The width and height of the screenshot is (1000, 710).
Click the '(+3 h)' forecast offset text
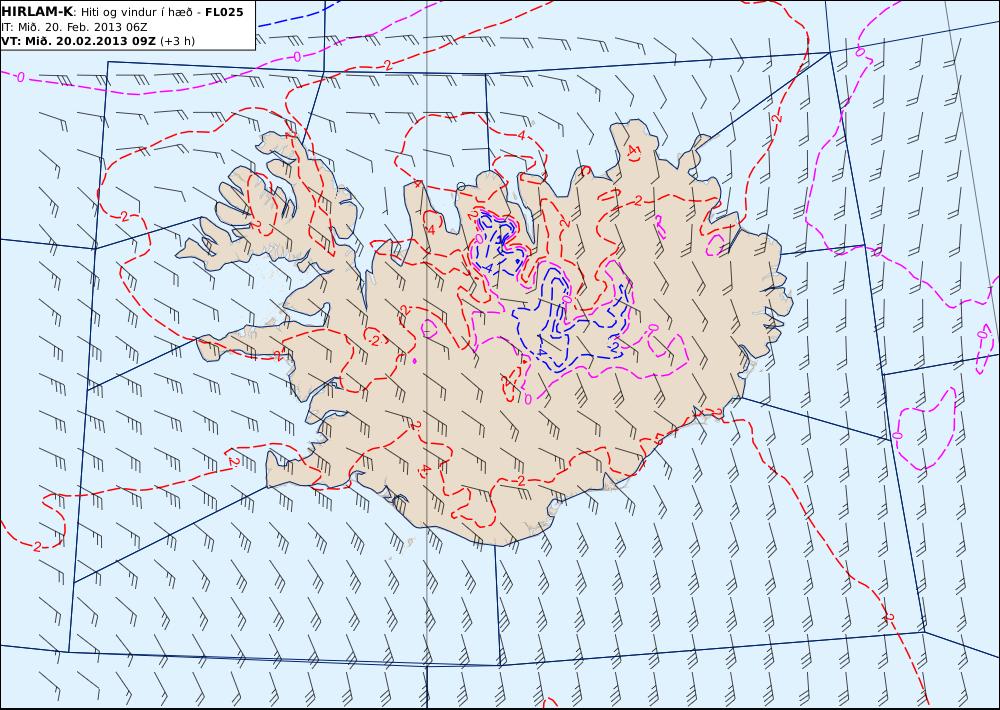coord(177,41)
